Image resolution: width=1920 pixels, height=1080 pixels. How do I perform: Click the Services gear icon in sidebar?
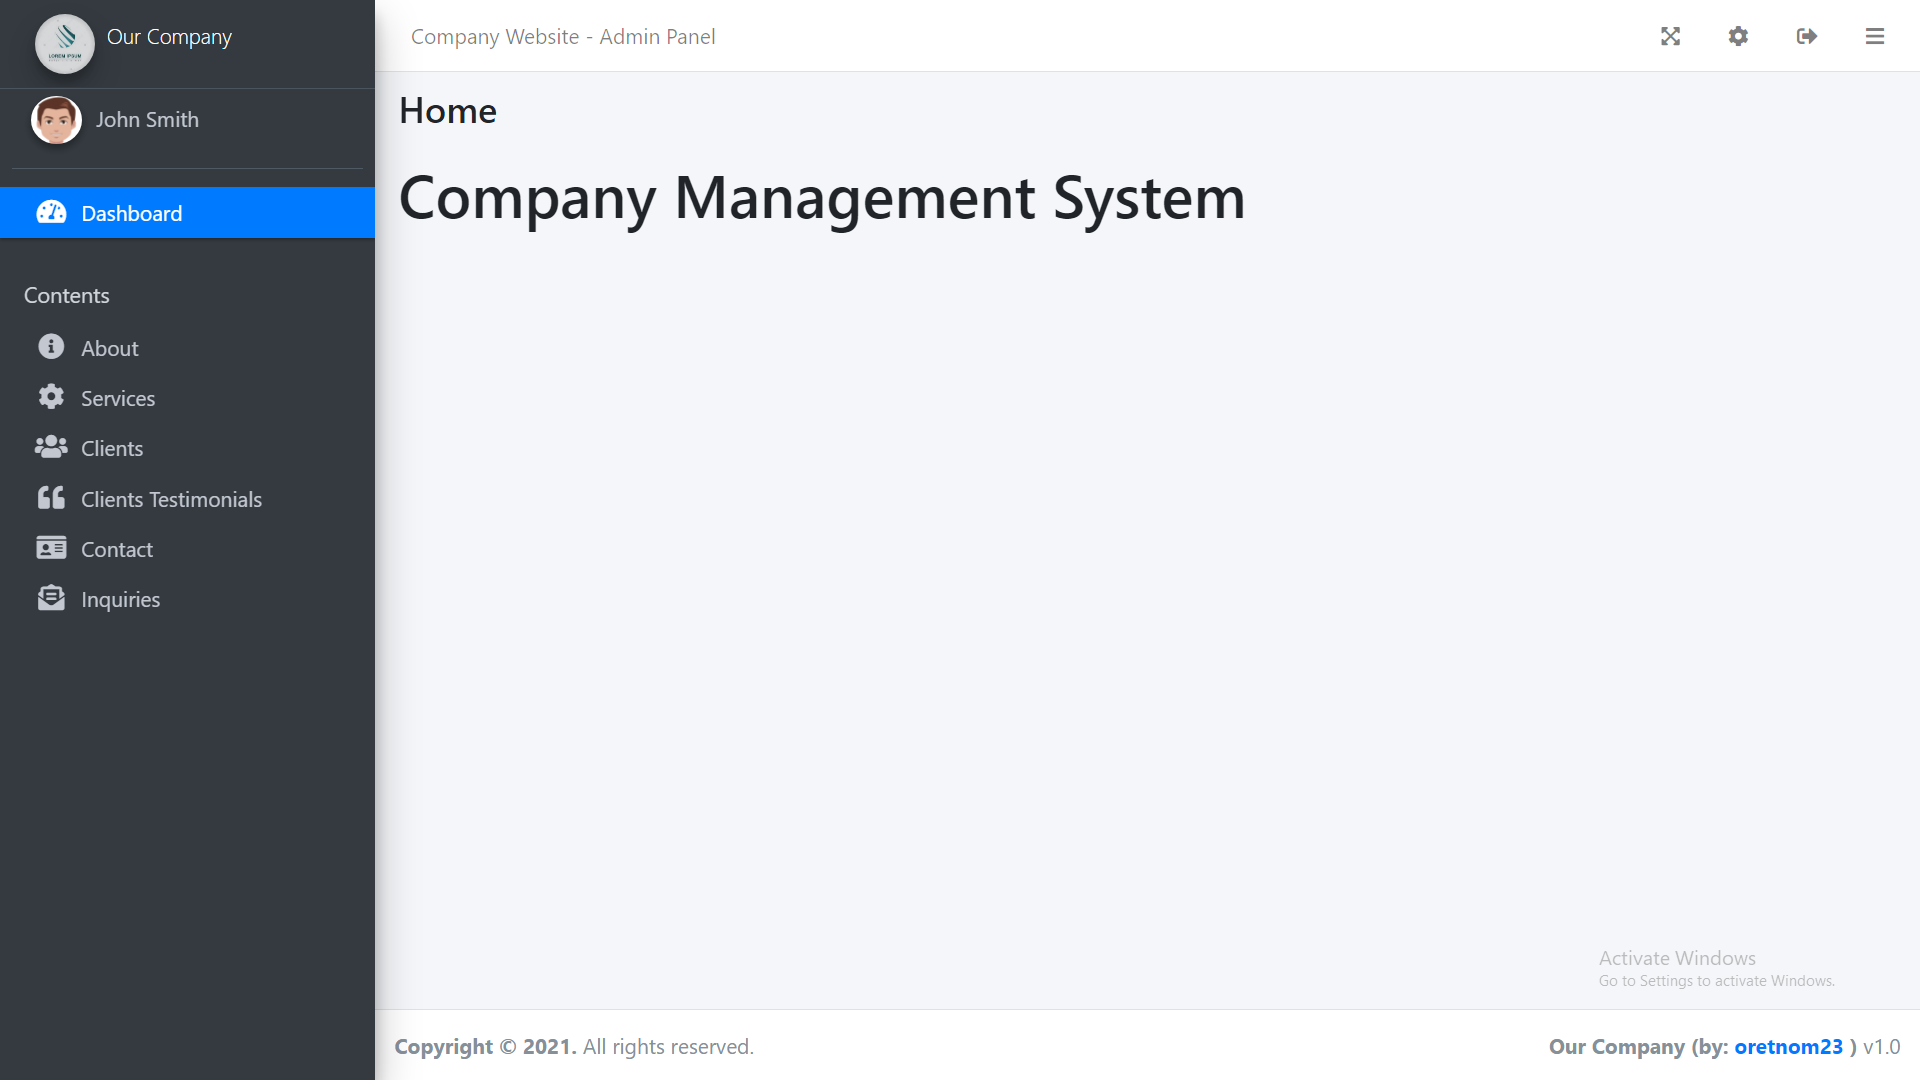pyautogui.click(x=51, y=397)
